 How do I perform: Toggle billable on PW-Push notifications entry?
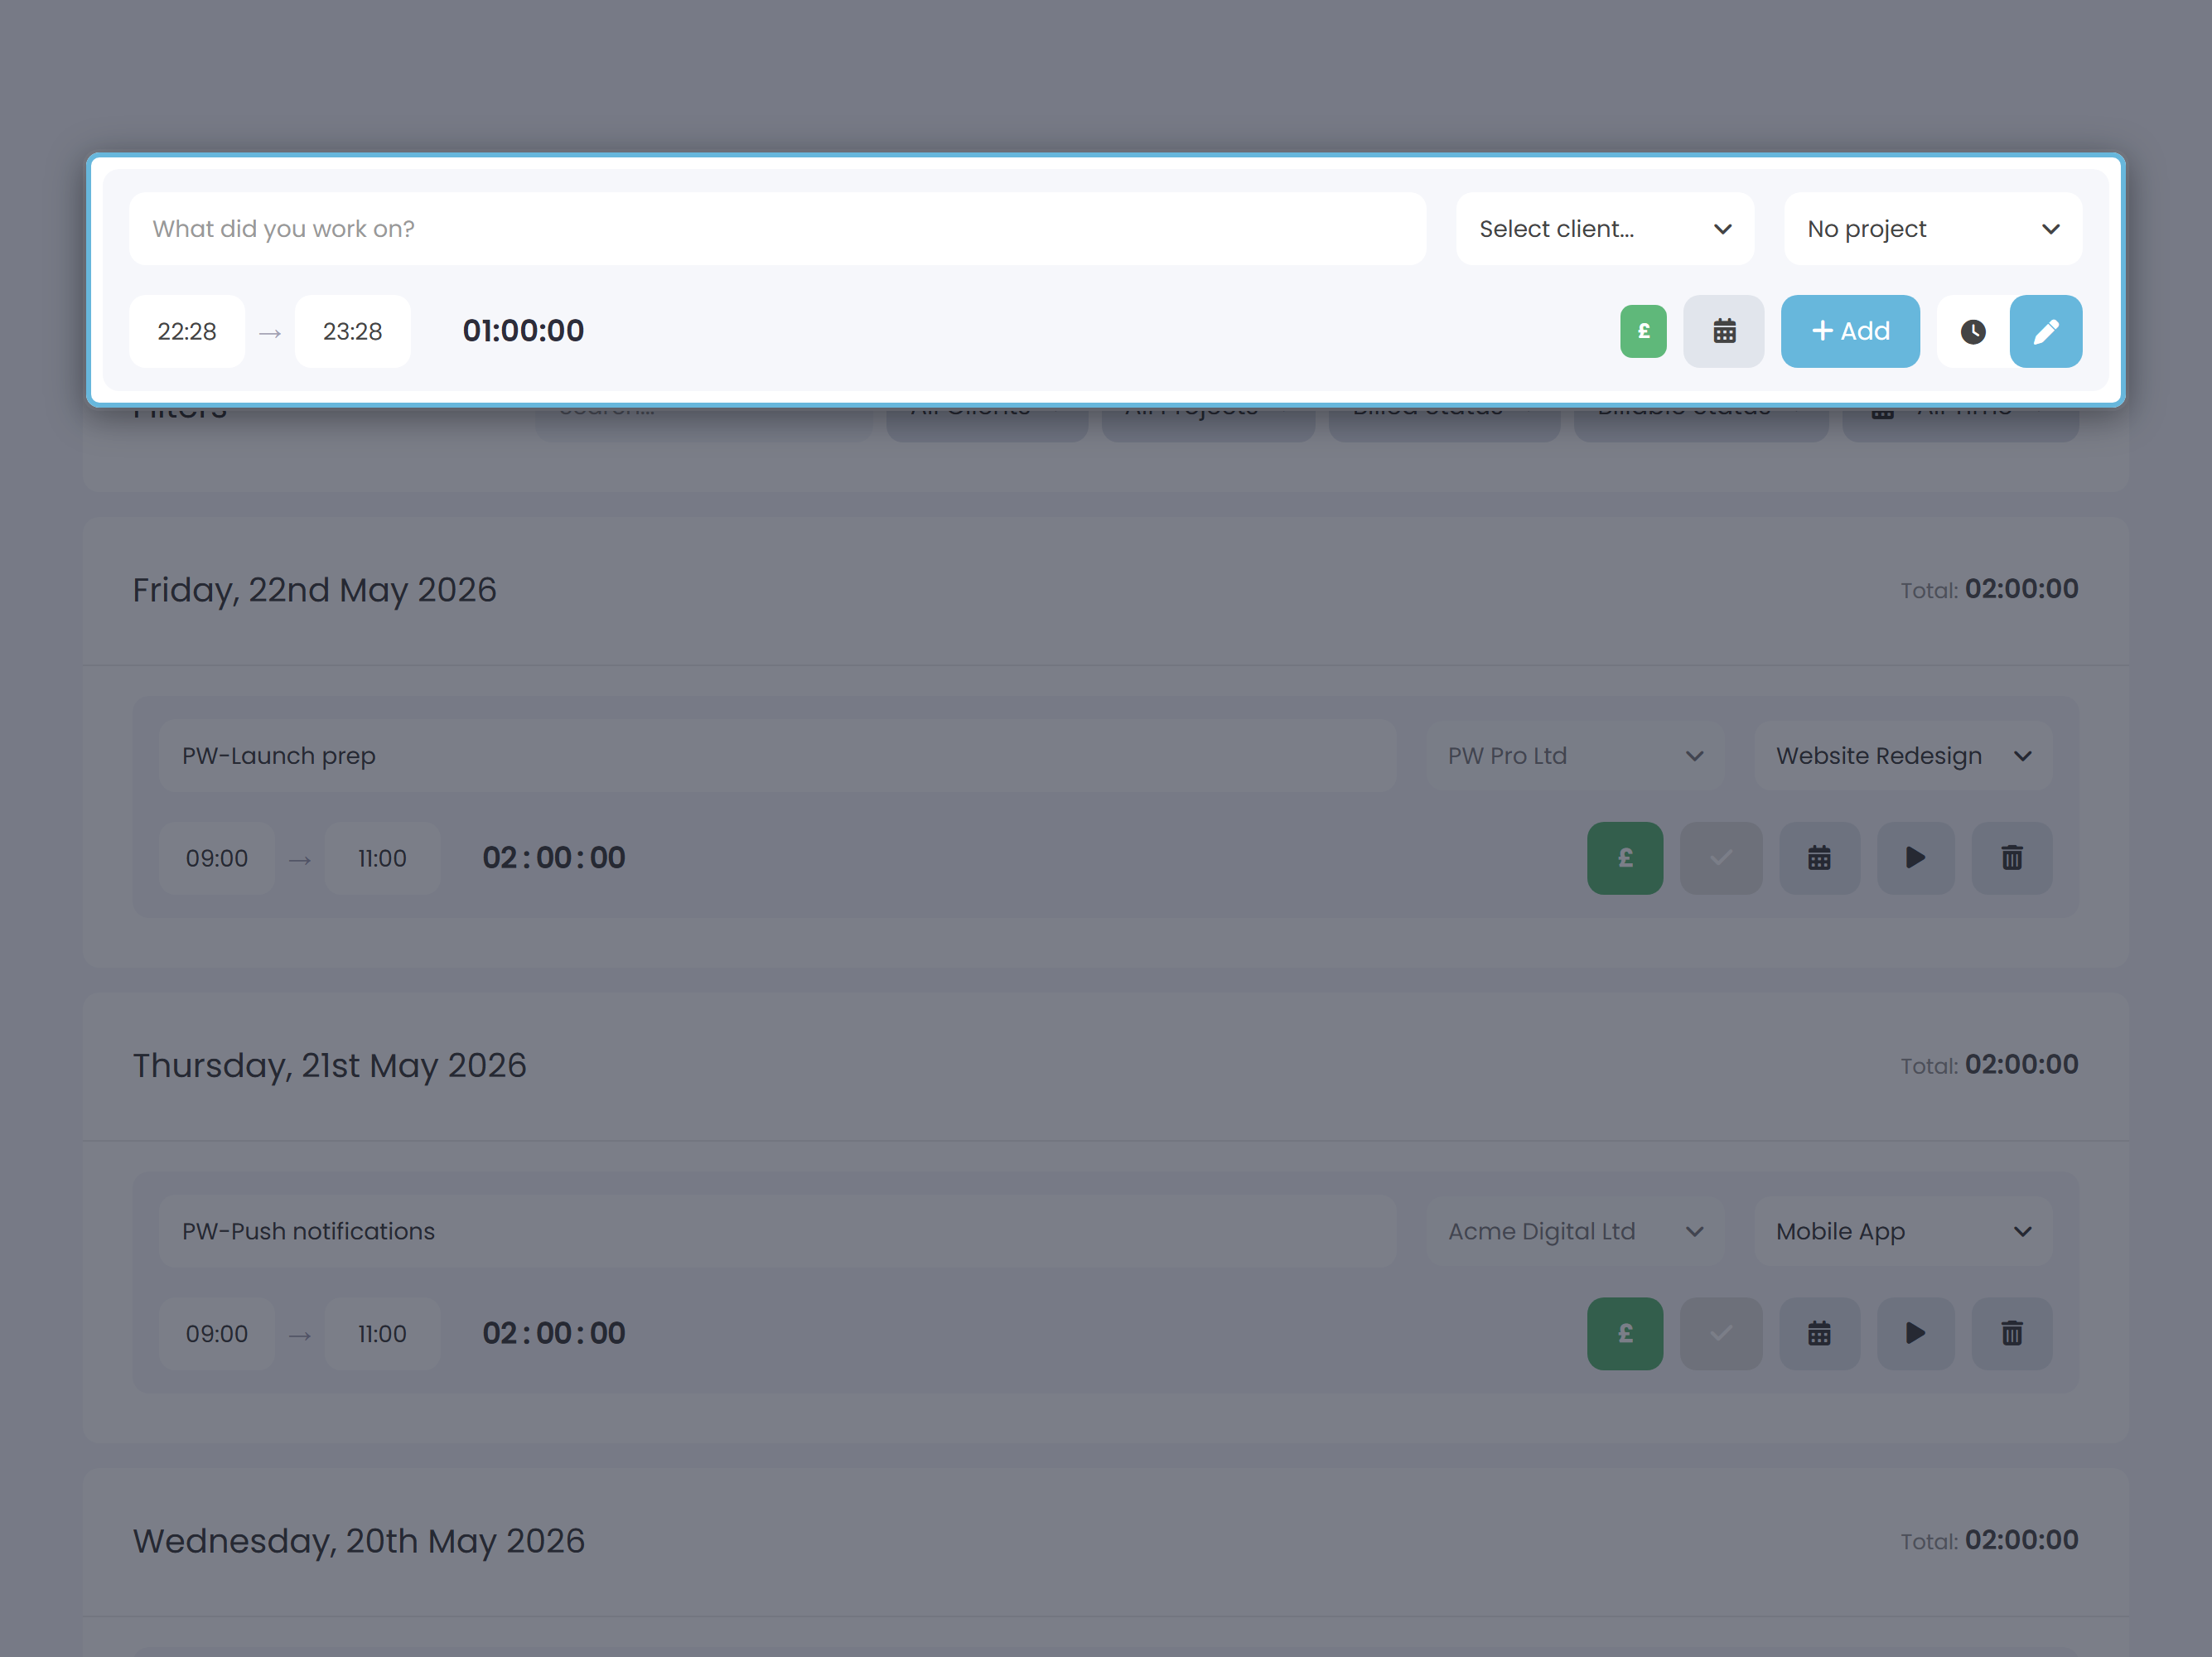(1625, 1334)
